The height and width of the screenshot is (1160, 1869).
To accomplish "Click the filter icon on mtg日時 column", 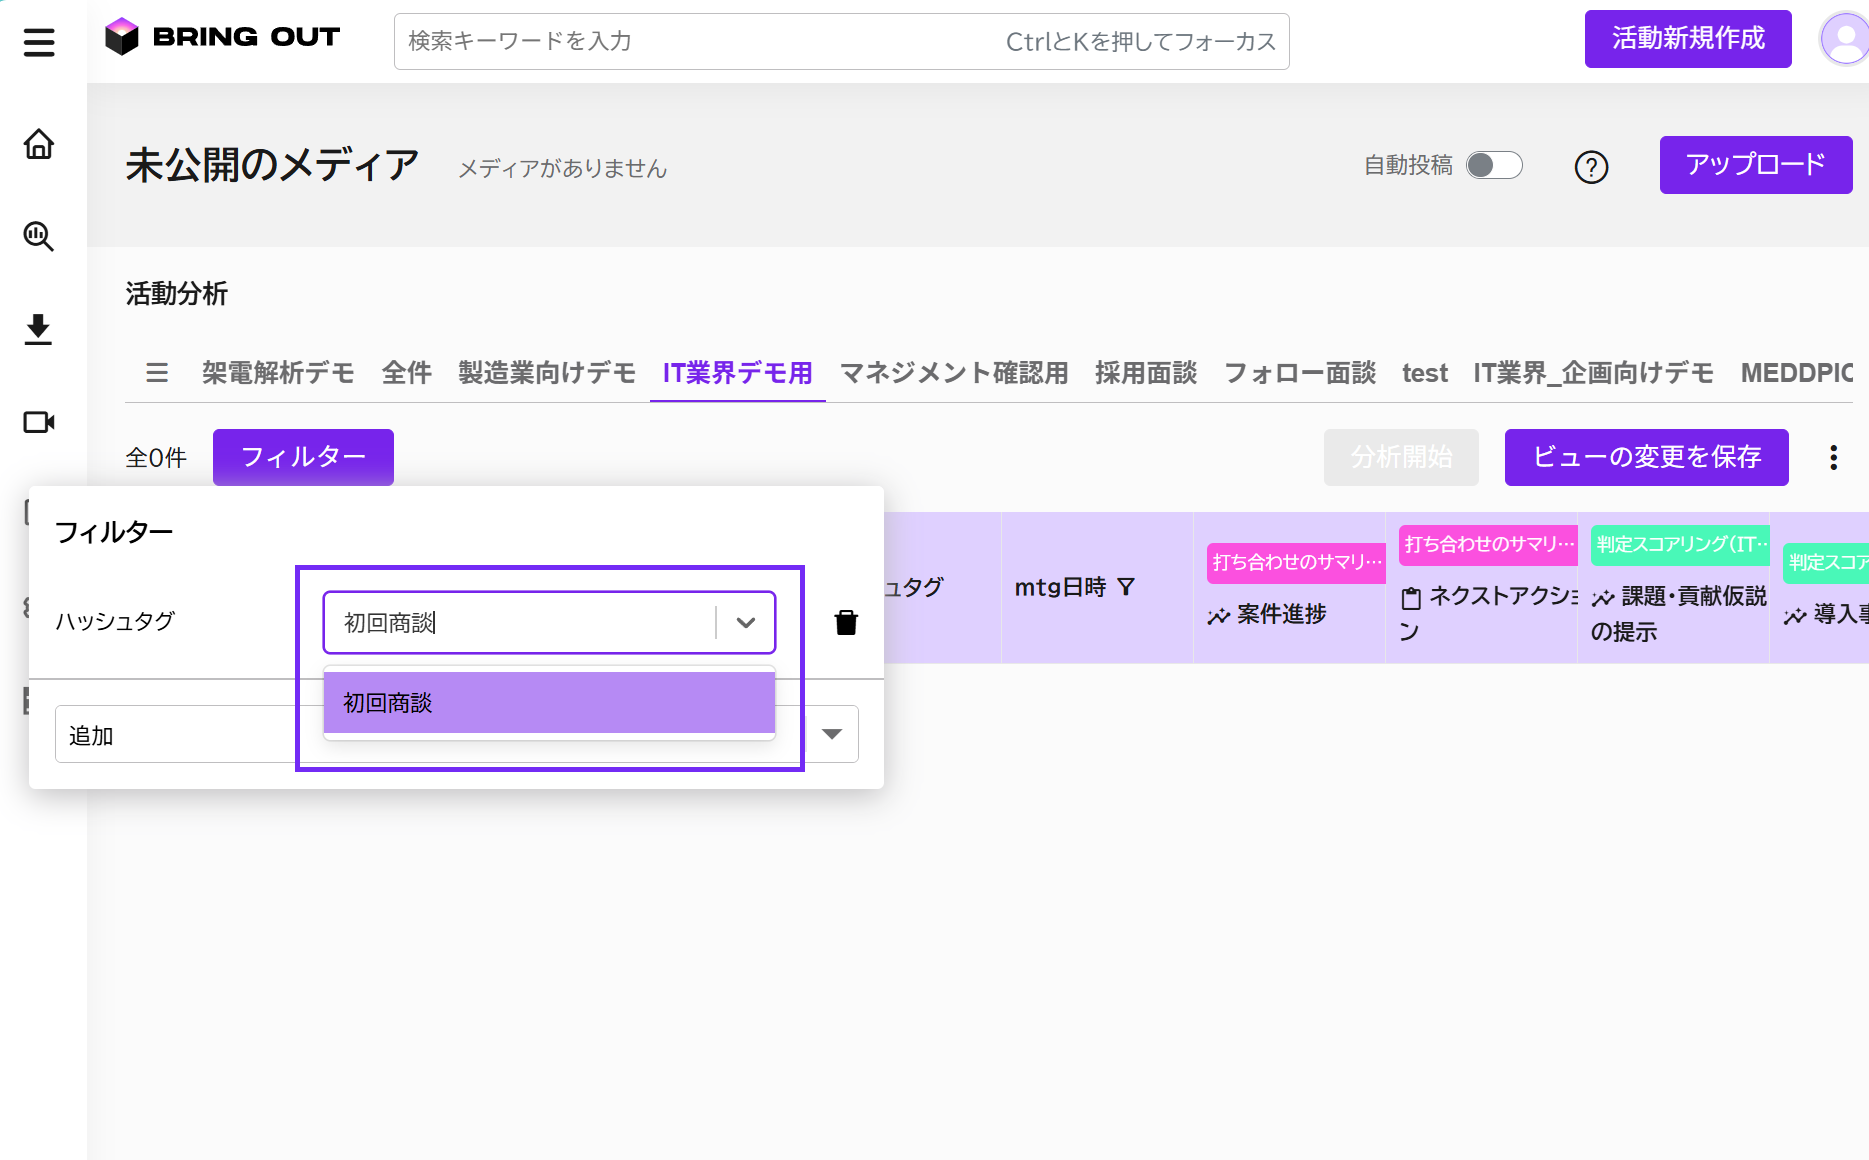I will point(1126,587).
